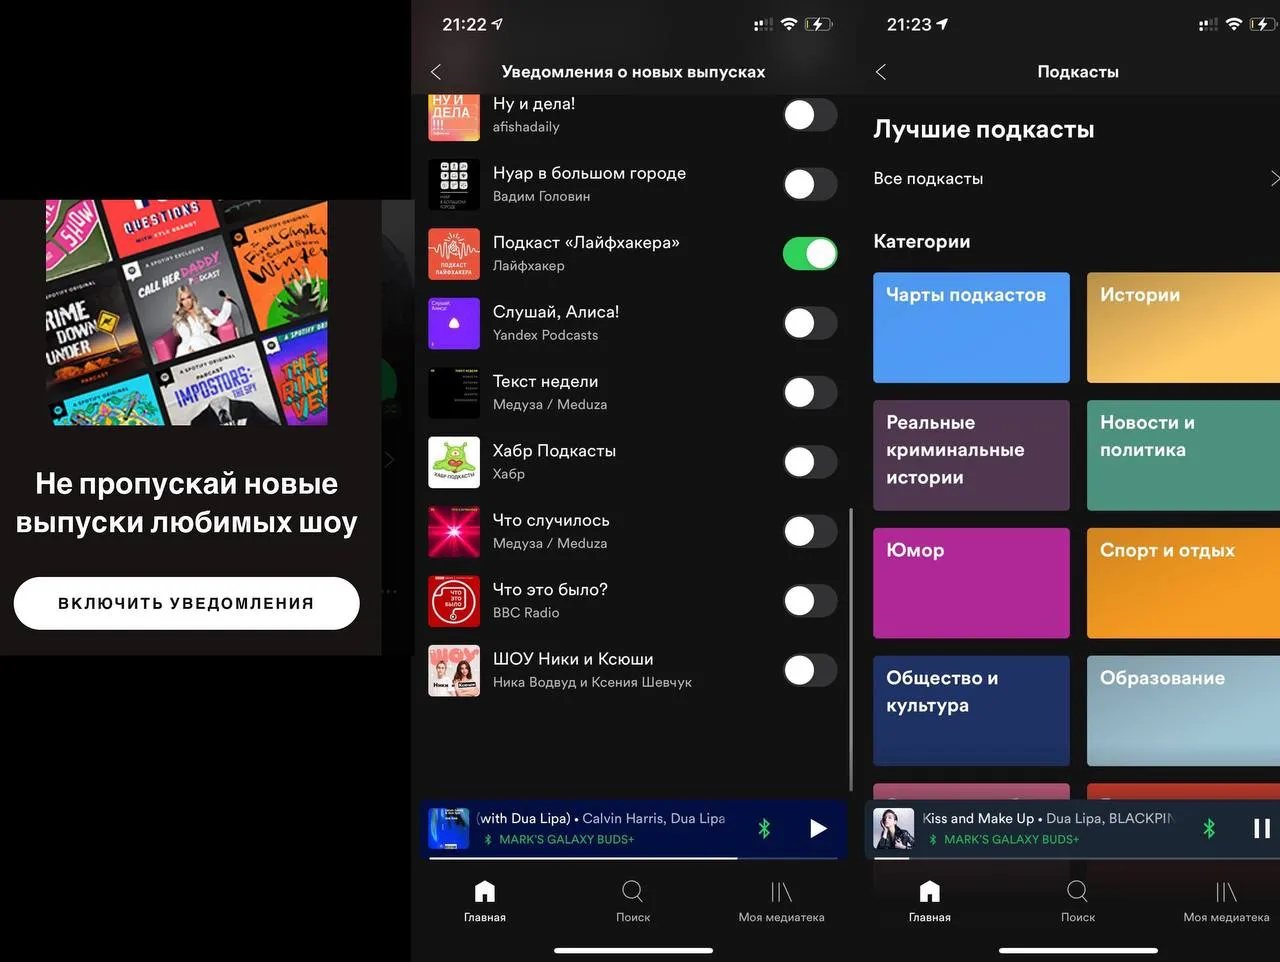Tap battery icon in notifications screen status bar
This screenshot has width=1280, height=962.
tap(819, 24)
